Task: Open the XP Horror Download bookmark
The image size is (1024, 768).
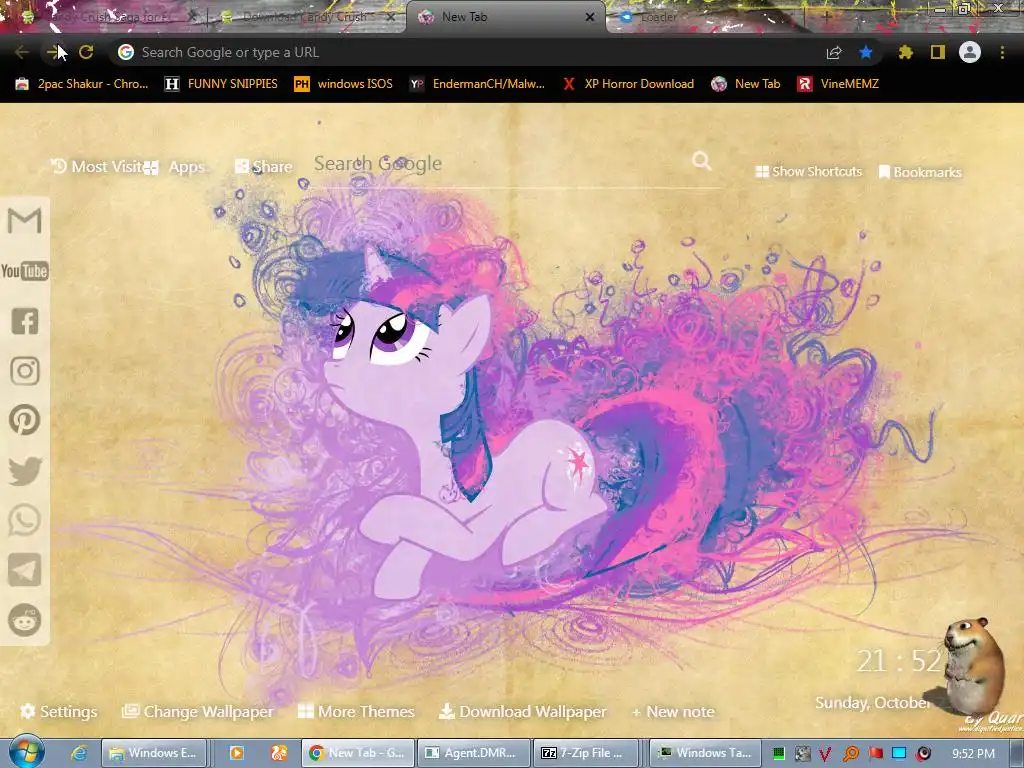Action: [628, 84]
